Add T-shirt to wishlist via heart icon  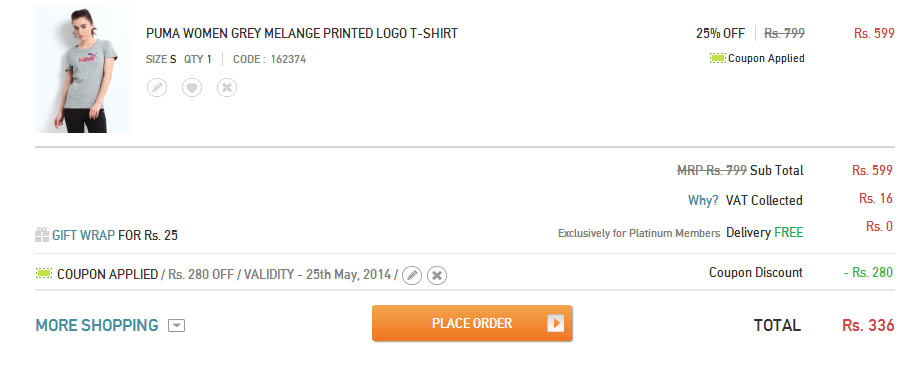point(192,88)
